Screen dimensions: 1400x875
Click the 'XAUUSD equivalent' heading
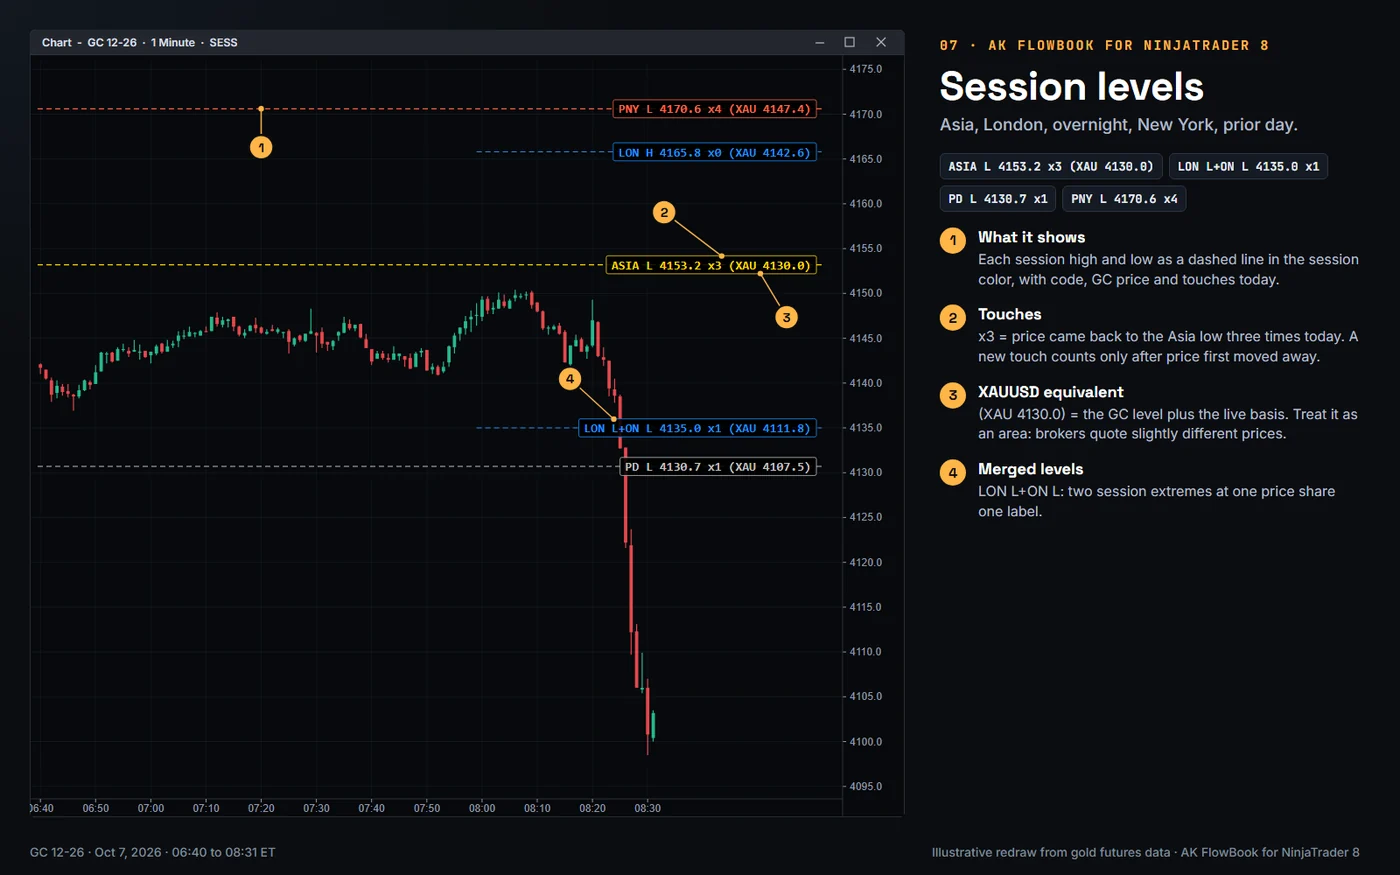pos(1050,392)
